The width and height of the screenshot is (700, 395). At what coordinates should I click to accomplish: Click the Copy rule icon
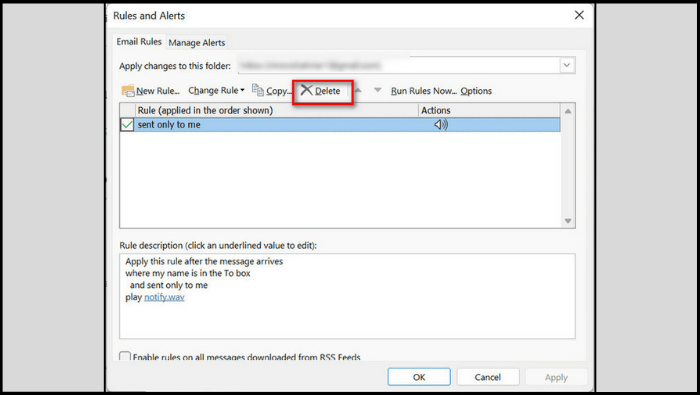[258, 90]
